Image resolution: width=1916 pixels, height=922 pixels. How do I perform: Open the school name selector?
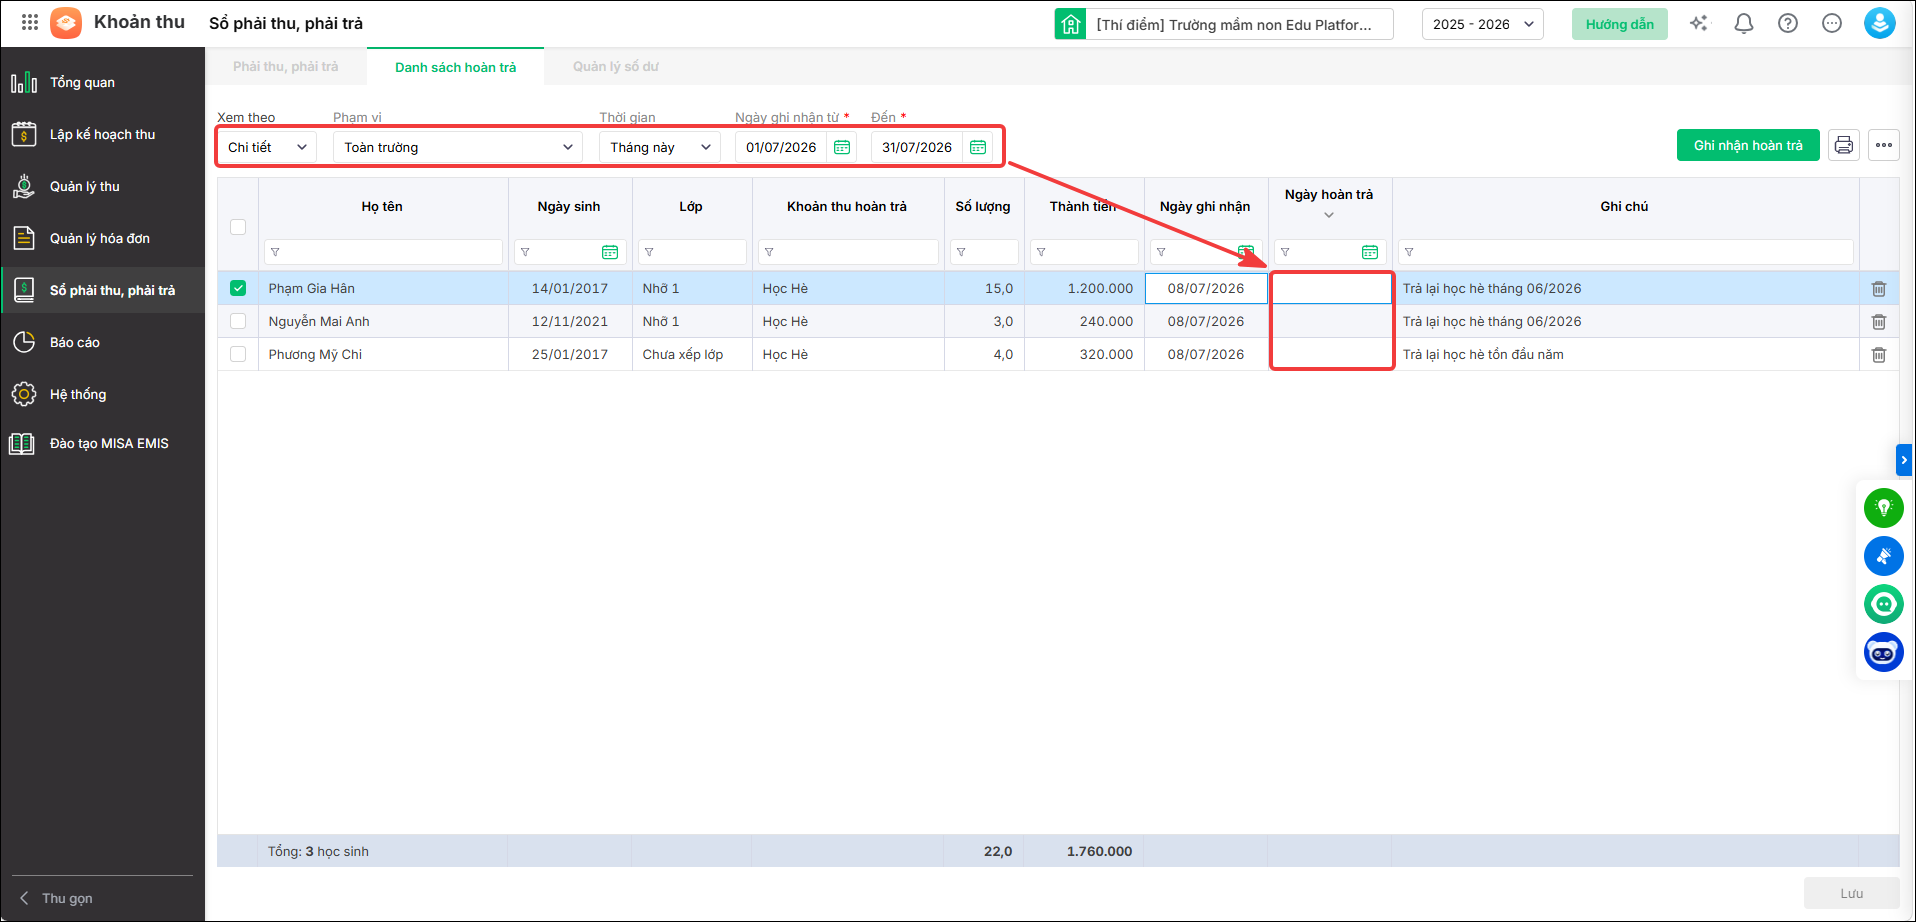click(1241, 24)
